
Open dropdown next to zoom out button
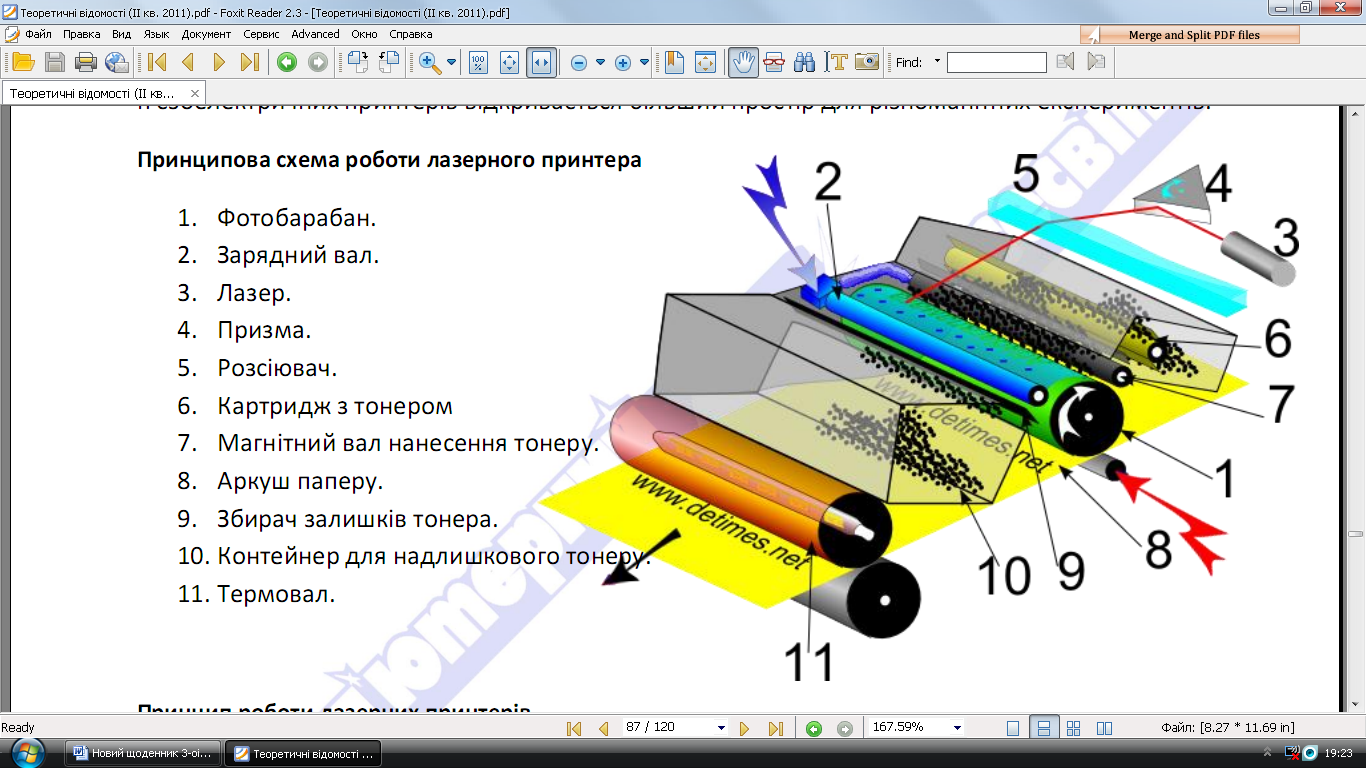tap(600, 62)
